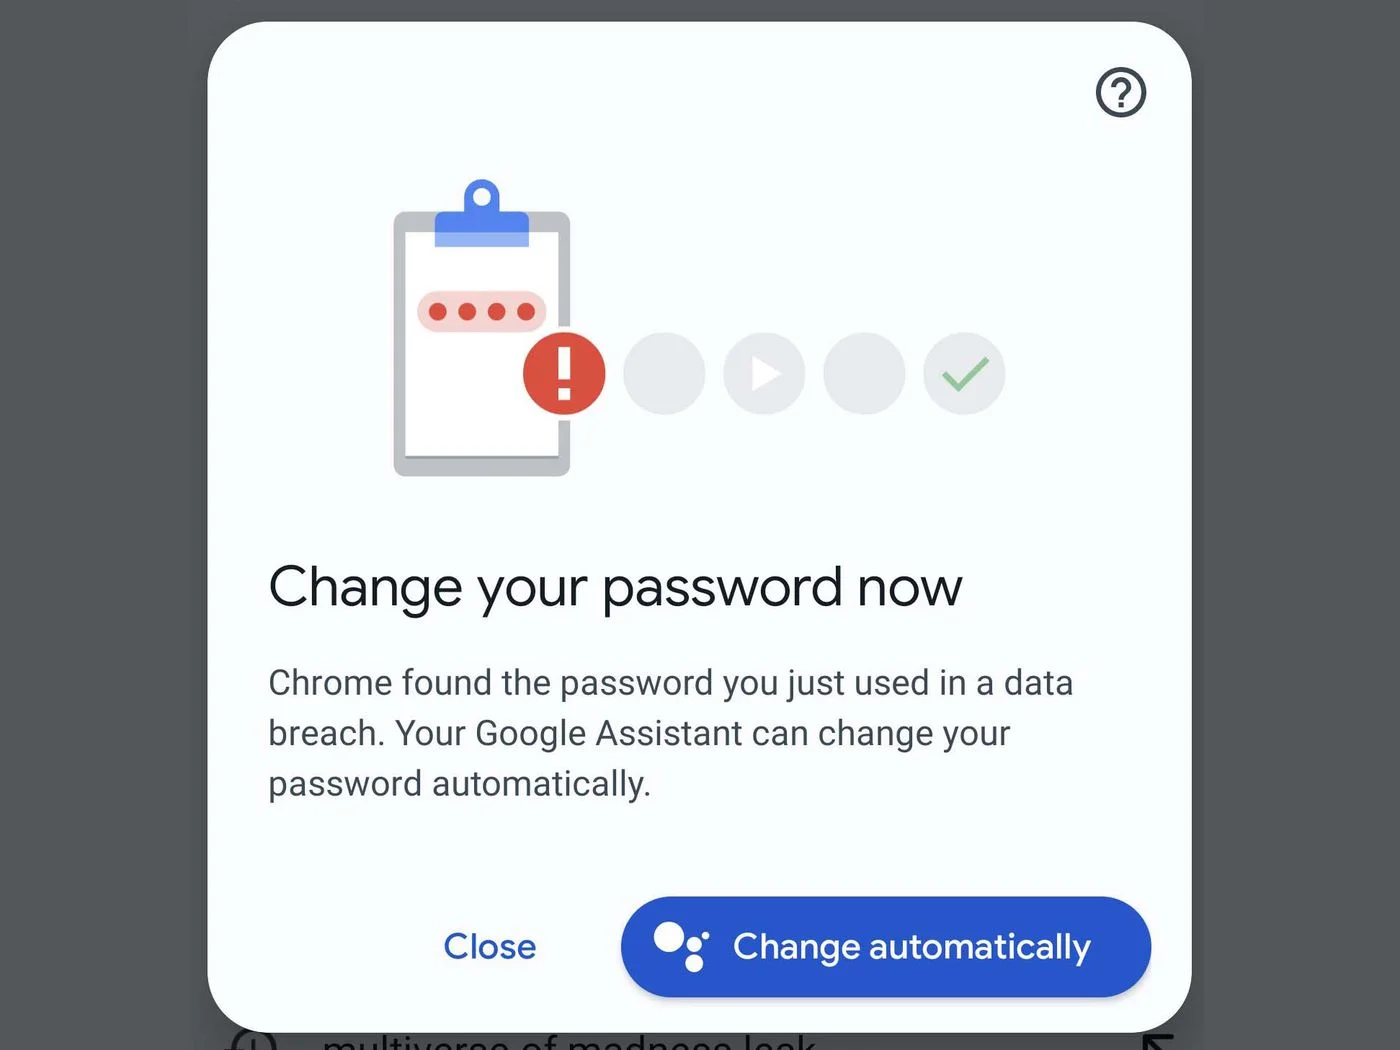Click the masked red password dots field
This screenshot has width=1400, height=1050.
point(481,311)
